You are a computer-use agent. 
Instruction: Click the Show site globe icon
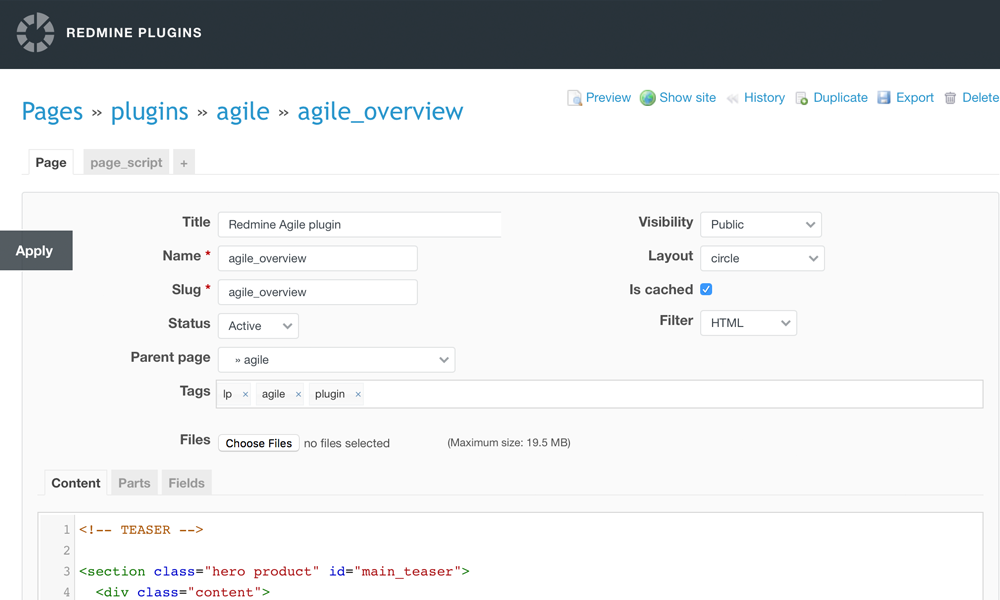(648, 98)
